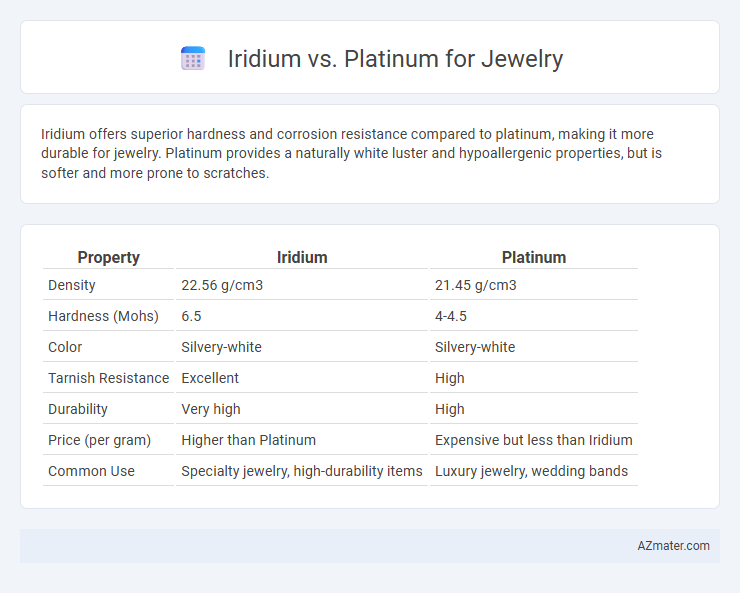Click 'High' in the Durability row
Screen dimensions: 740x593
click(449, 409)
